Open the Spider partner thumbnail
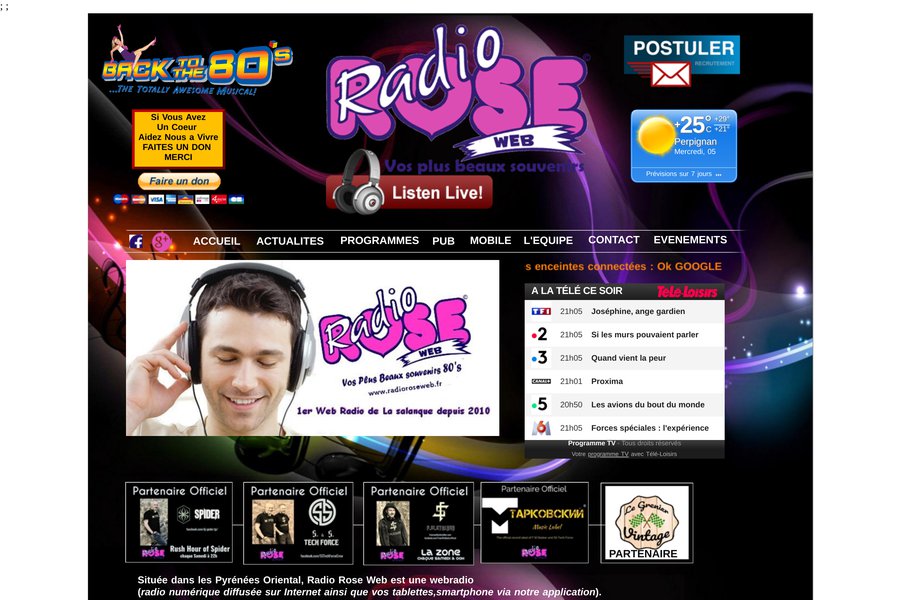 point(179,522)
